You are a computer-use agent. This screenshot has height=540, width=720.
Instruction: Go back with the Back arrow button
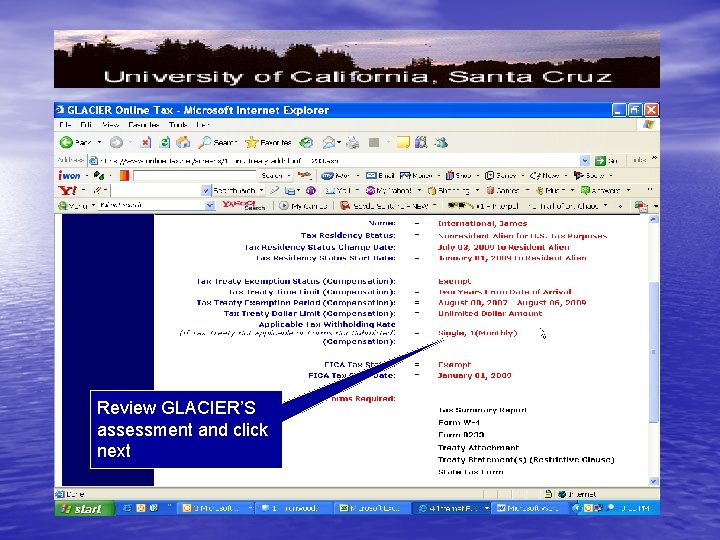75,142
